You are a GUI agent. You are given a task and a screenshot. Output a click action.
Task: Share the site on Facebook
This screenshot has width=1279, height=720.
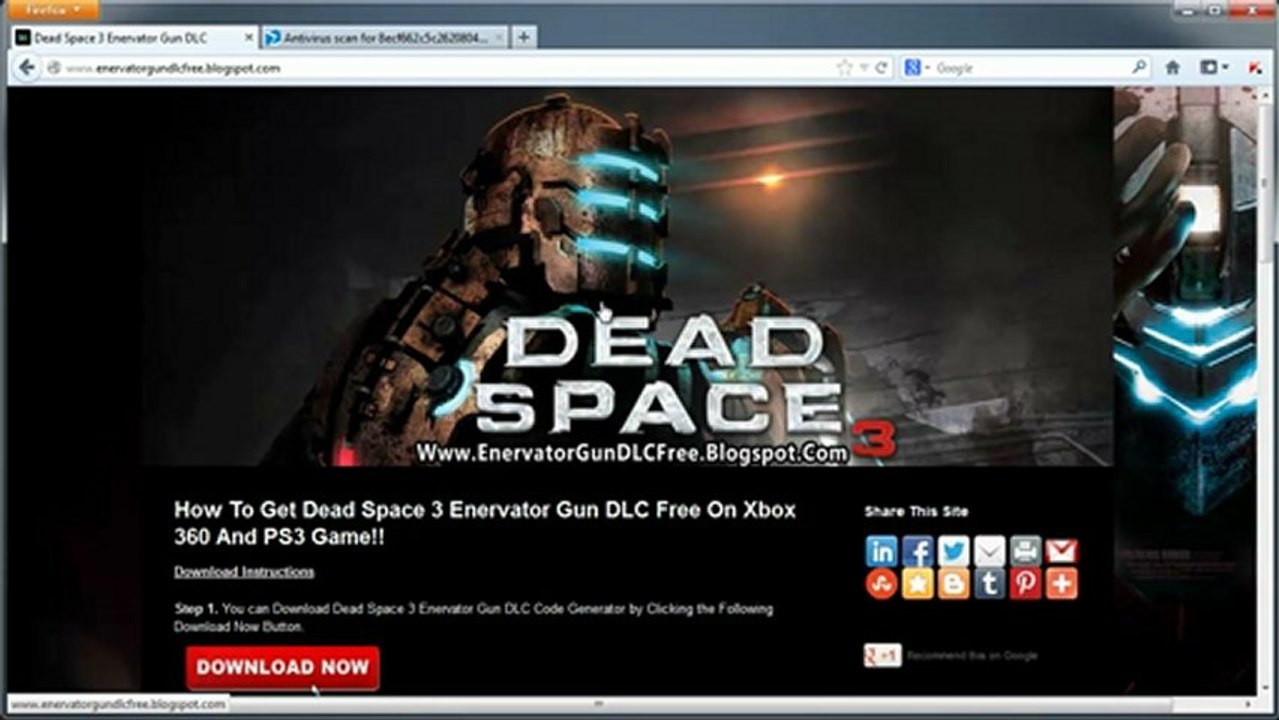pos(918,551)
